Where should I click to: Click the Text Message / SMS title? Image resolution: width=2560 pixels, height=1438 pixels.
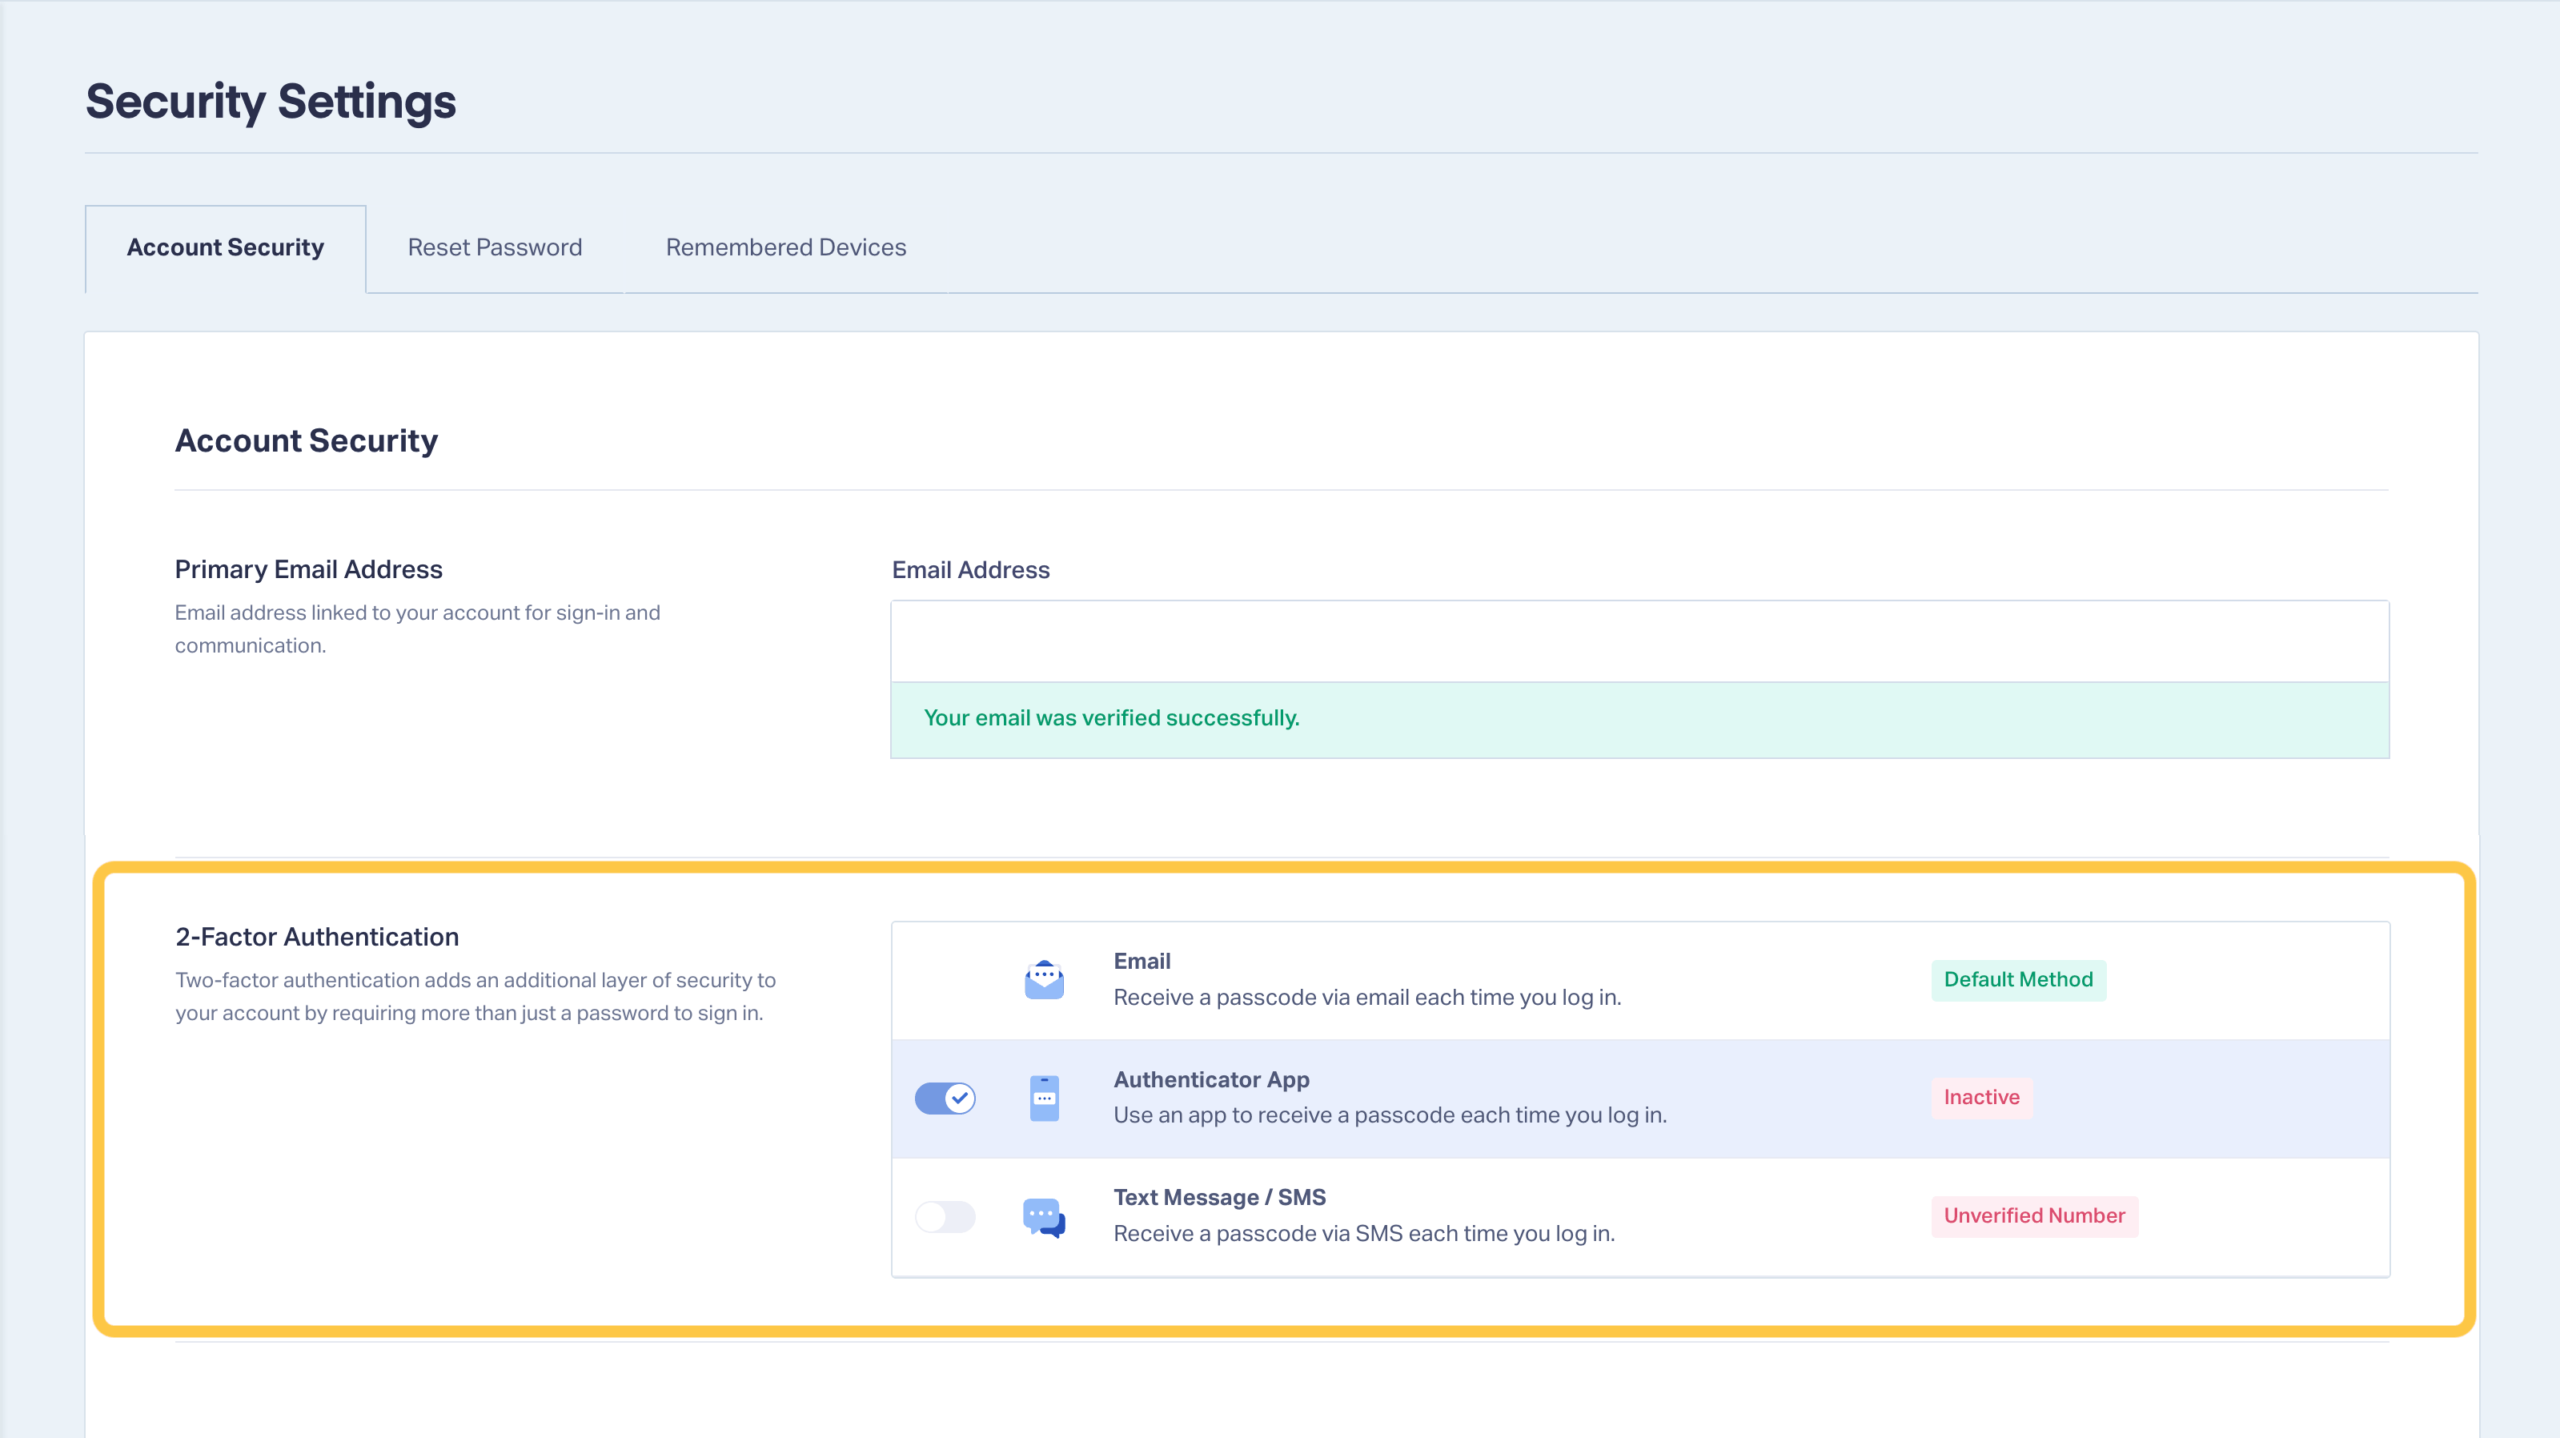tap(1219, 1197)
